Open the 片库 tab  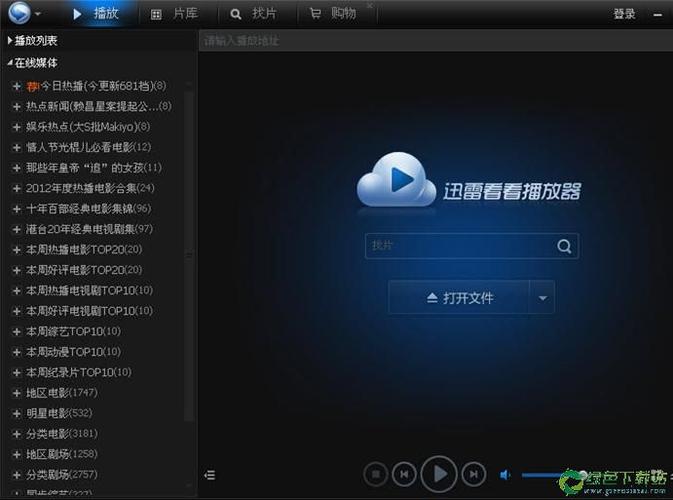click(174, 14)
